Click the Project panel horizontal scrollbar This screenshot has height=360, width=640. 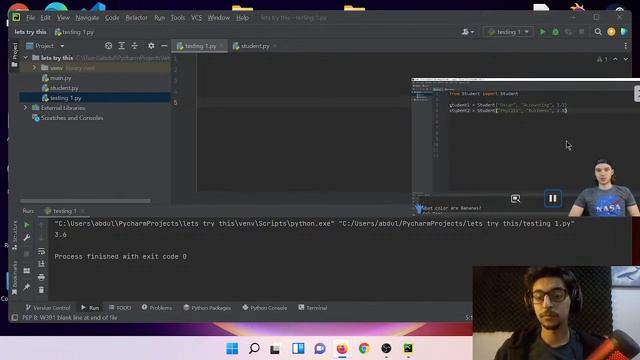85,201
